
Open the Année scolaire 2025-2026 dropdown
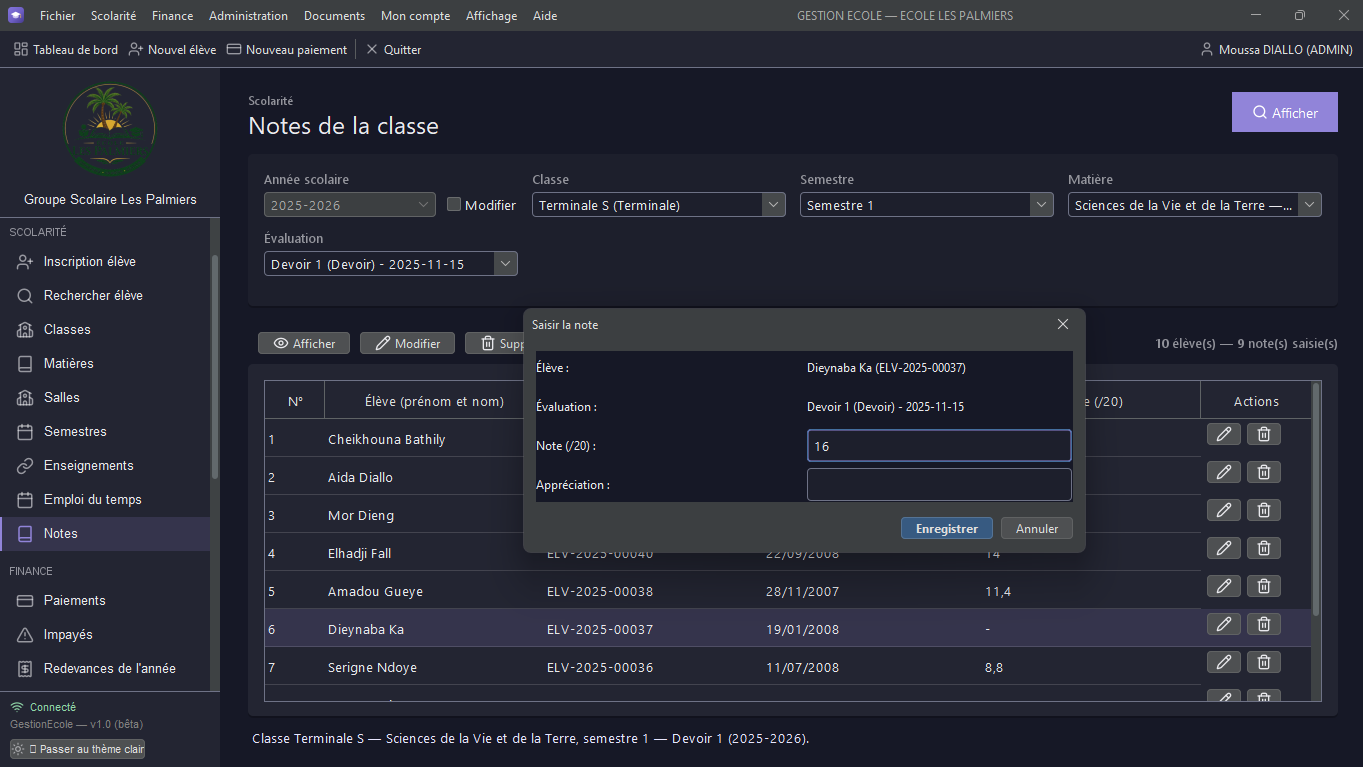350,205
